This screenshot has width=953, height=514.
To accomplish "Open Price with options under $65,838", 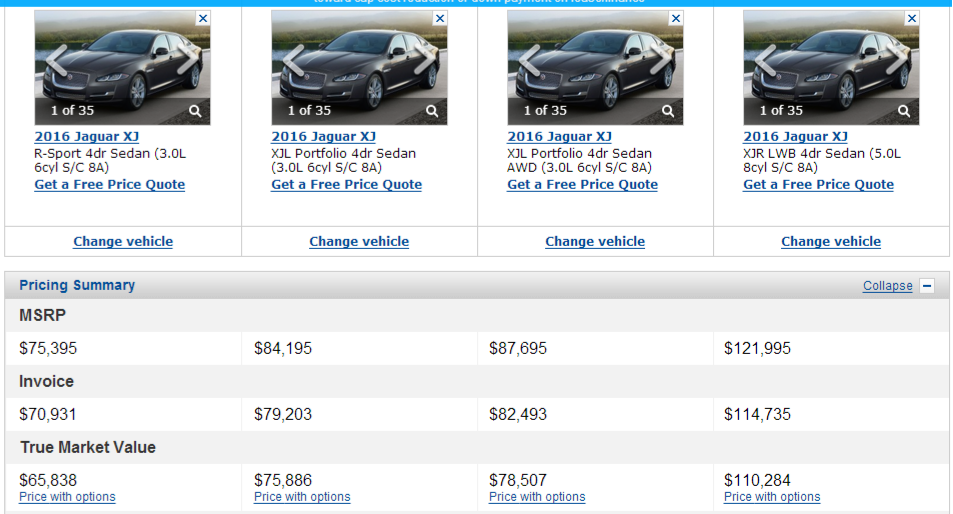I will coord(67,497).
